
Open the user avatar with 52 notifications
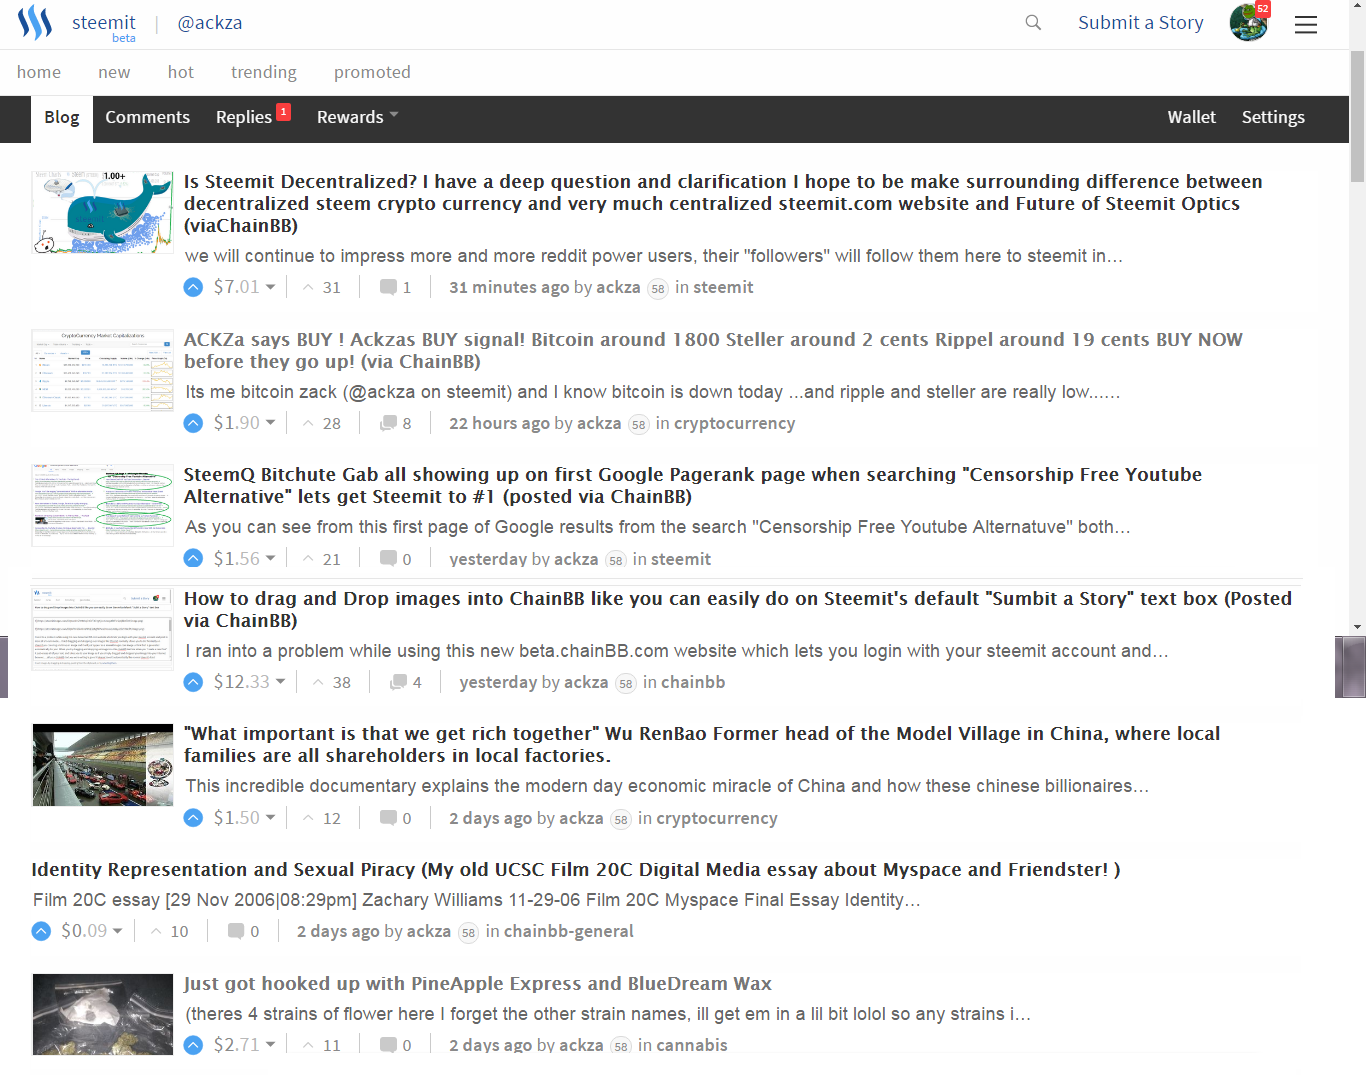click(1249, 22)
